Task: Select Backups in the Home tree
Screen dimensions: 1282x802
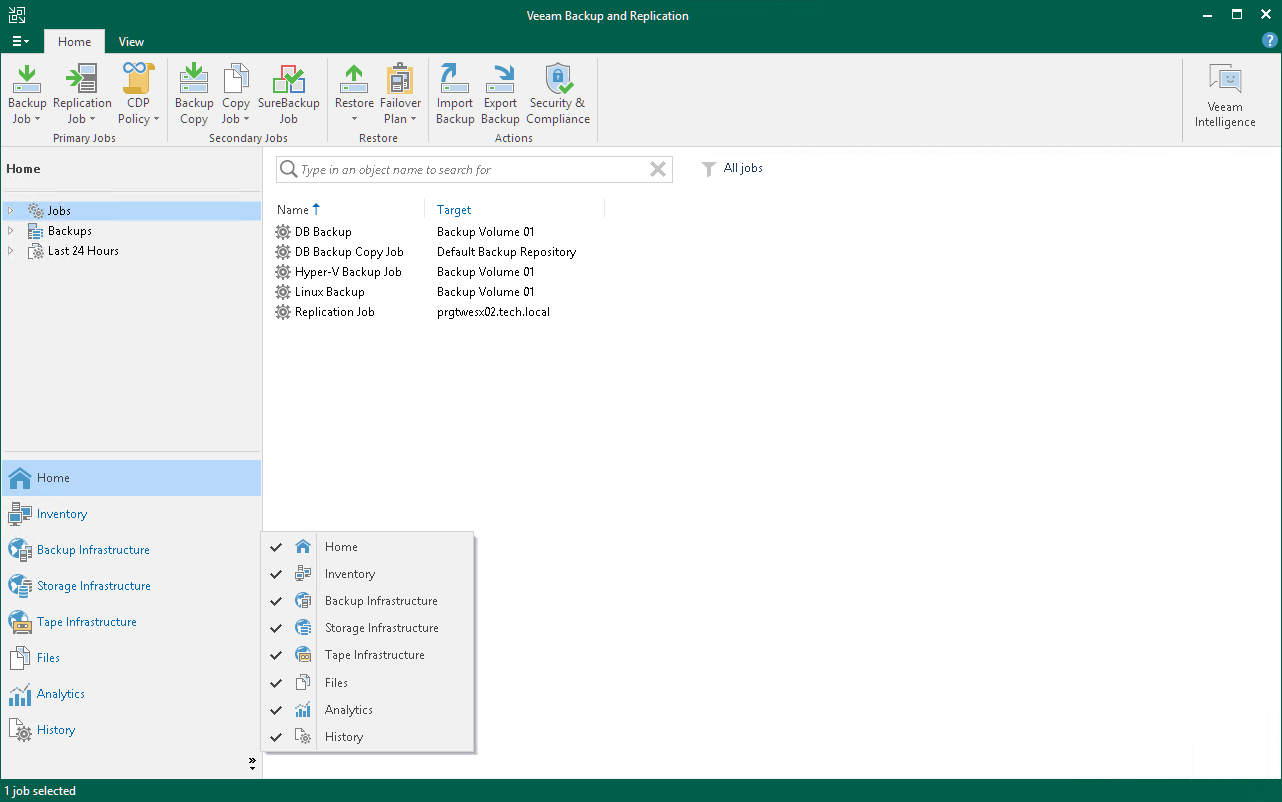Action: coord(70,231)
